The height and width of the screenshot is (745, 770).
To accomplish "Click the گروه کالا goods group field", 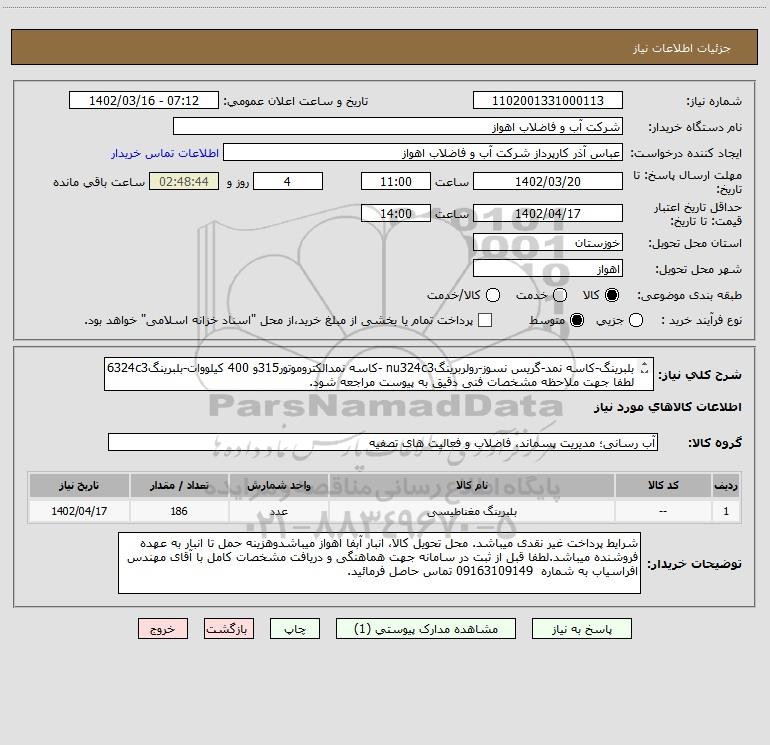I will 383,442.
